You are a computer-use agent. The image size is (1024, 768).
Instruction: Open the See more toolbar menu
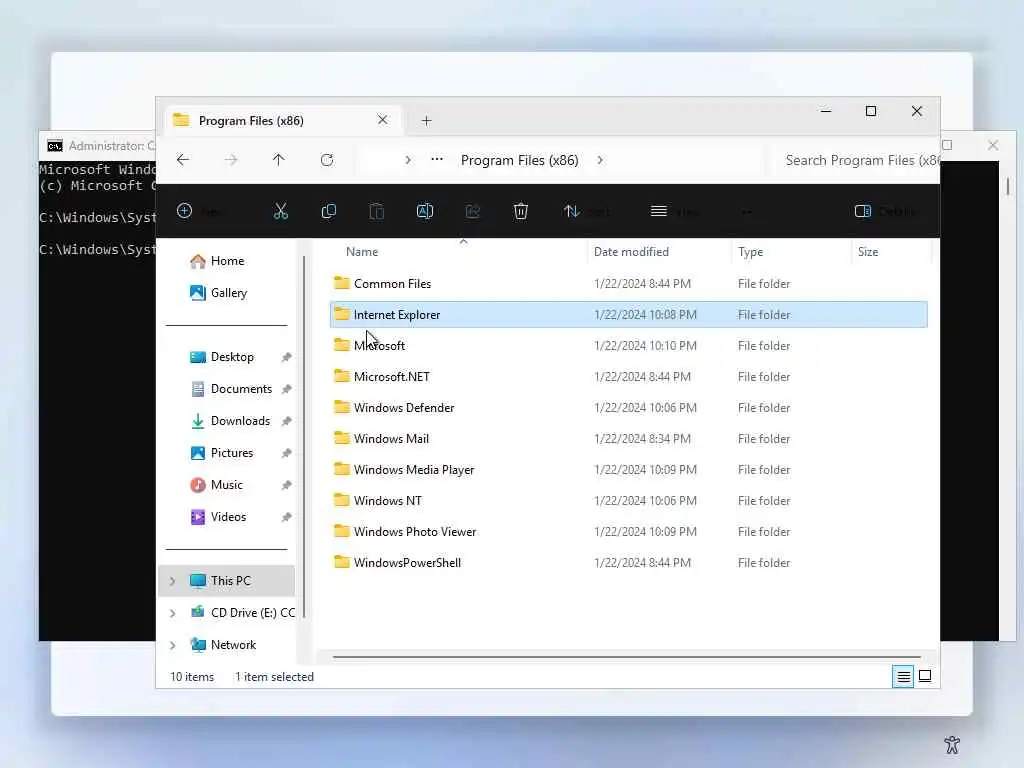747,211
